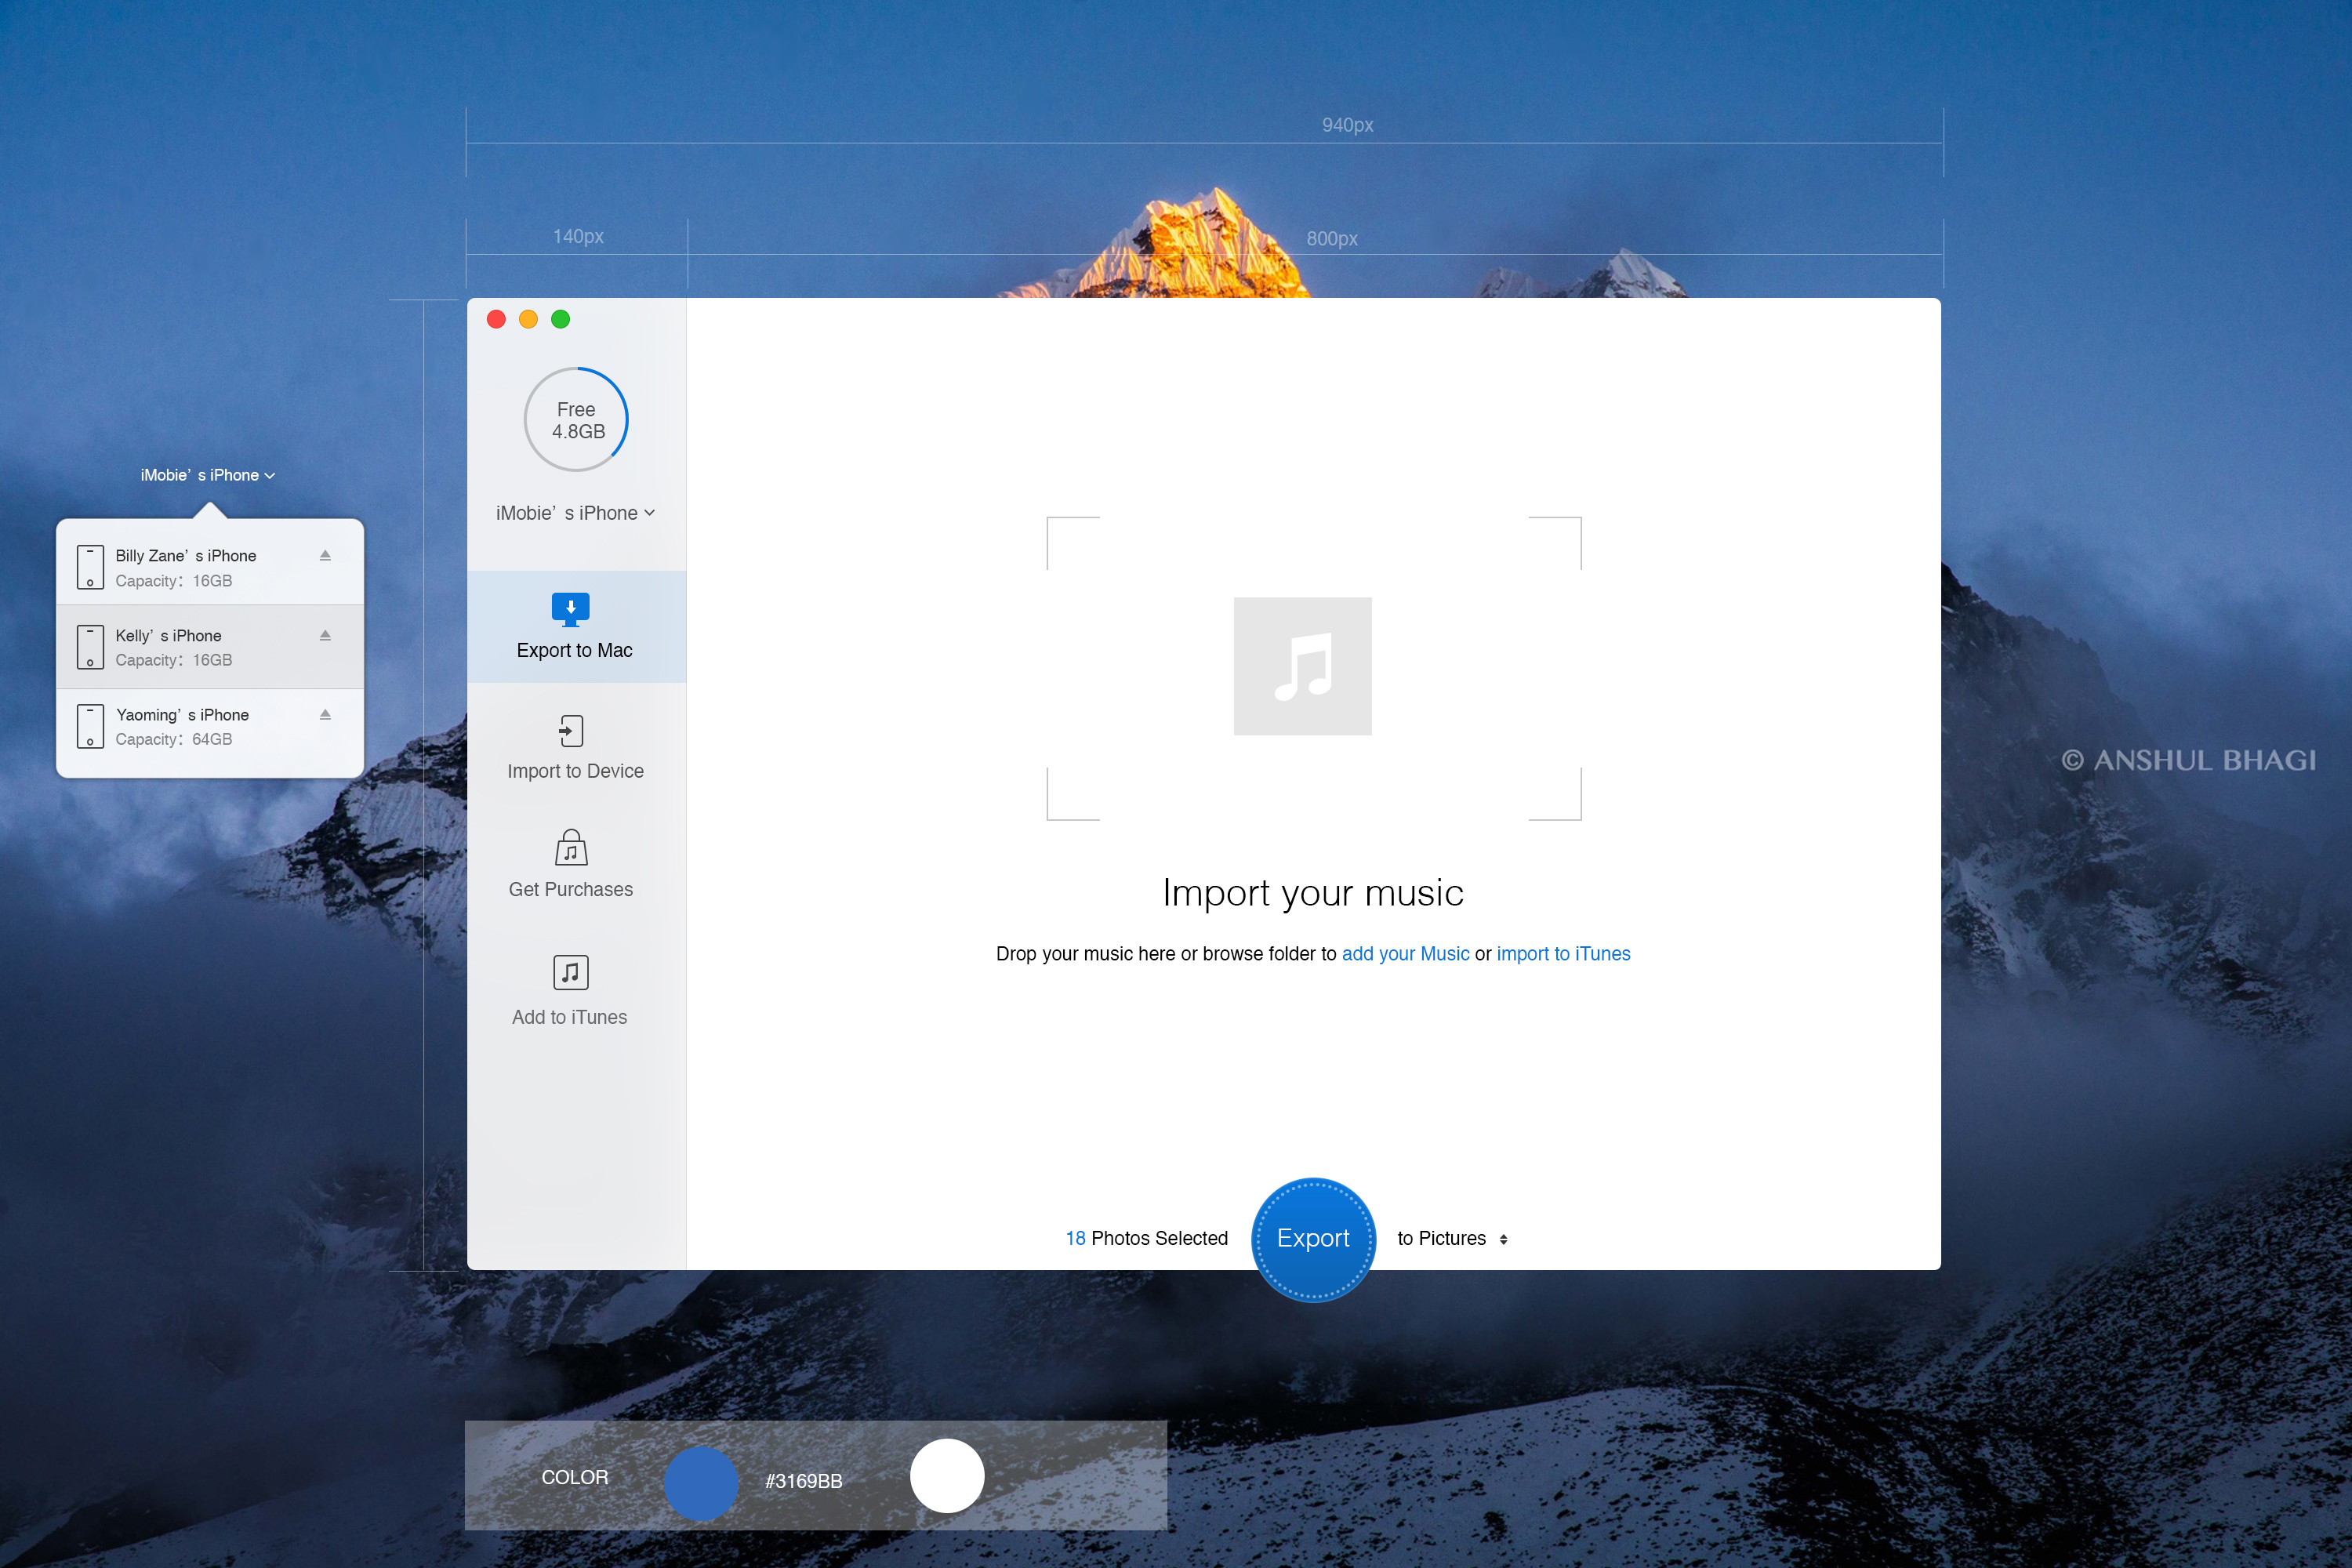The width and height of the screenshot is (2352, 1568).
Task: Click phone icon beside Yaoming's iPhone
Action: pyautogui.click(x=90, y=726)
